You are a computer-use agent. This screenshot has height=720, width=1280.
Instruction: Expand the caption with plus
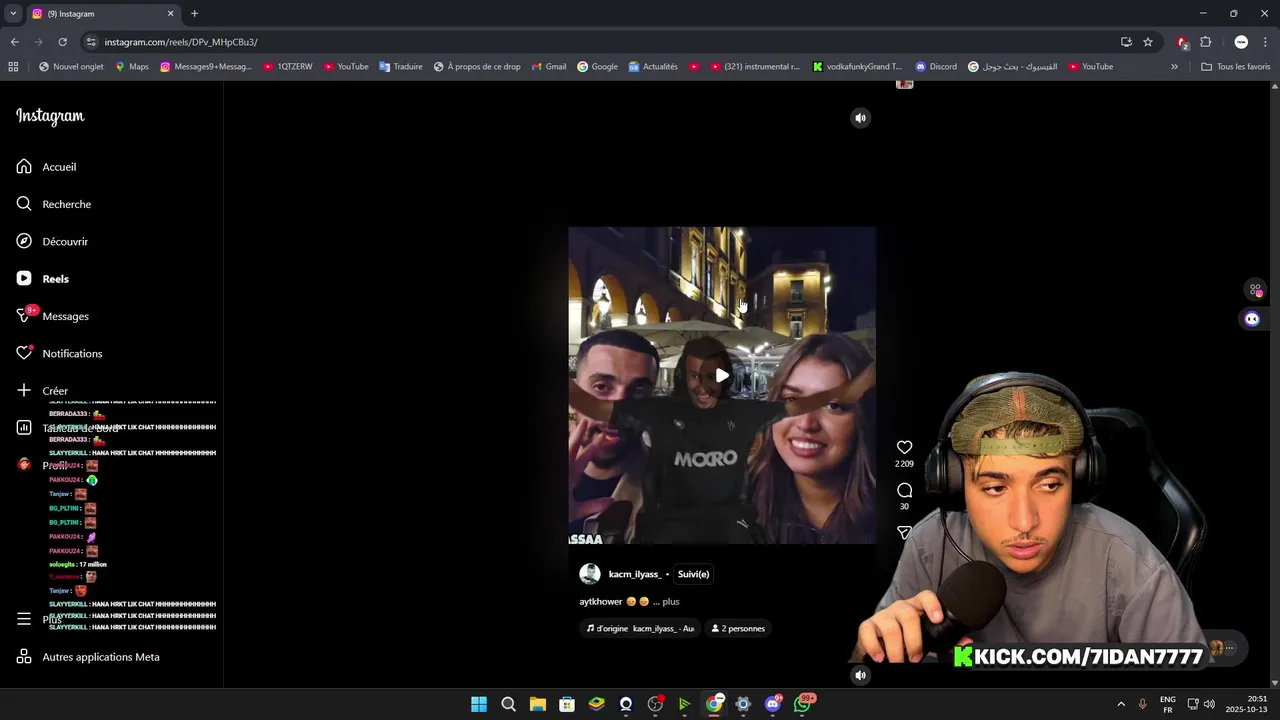coord(670,602)
